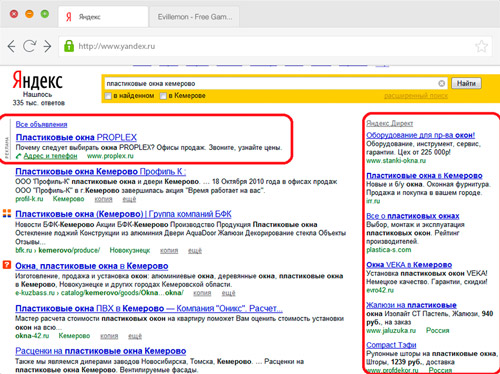Click the Найти search button
Viewport: 500px width, 374px height.
tap(466, 83)
